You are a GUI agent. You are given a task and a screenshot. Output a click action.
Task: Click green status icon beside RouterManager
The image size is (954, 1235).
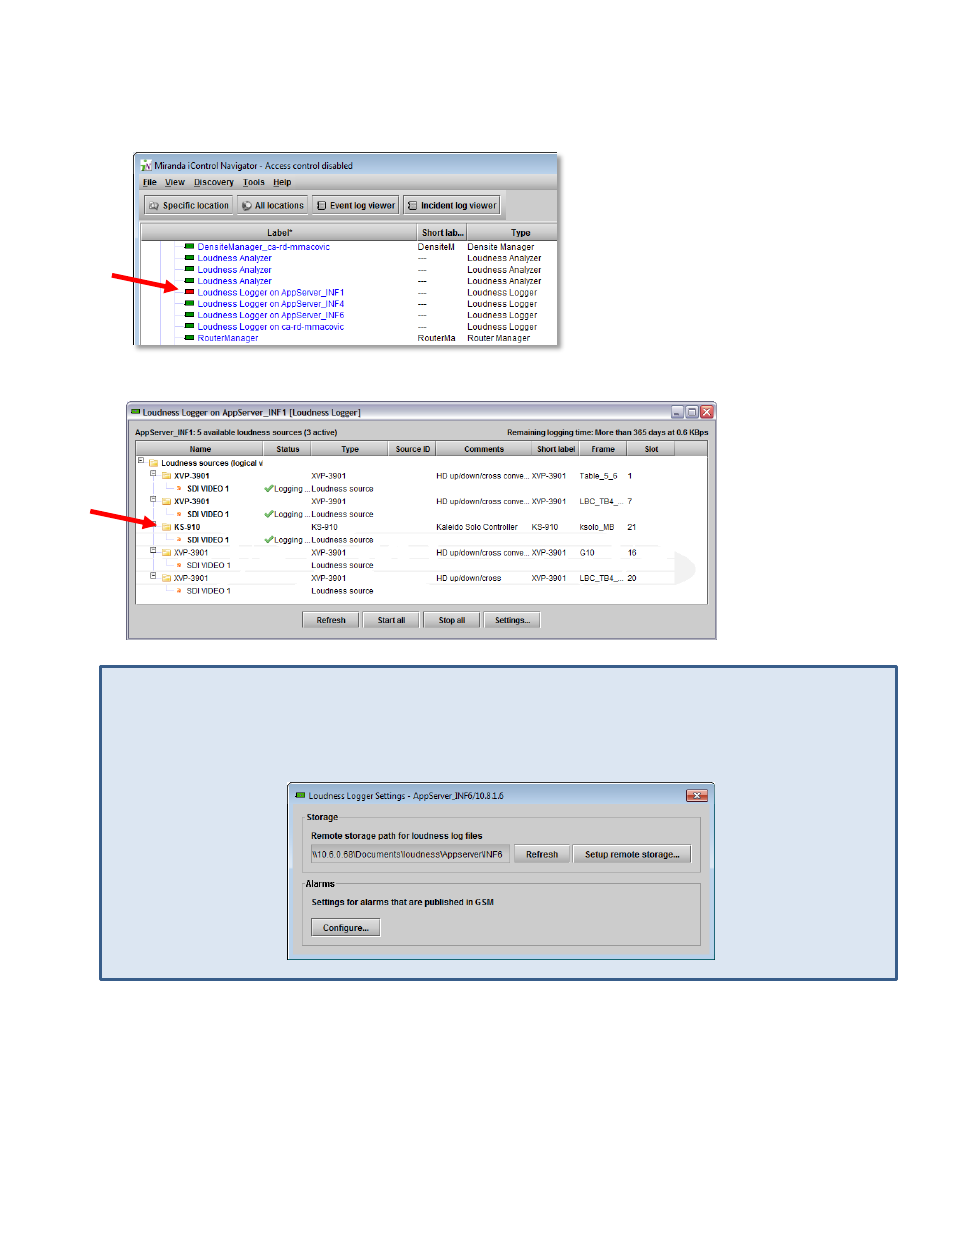coord(189,338)
